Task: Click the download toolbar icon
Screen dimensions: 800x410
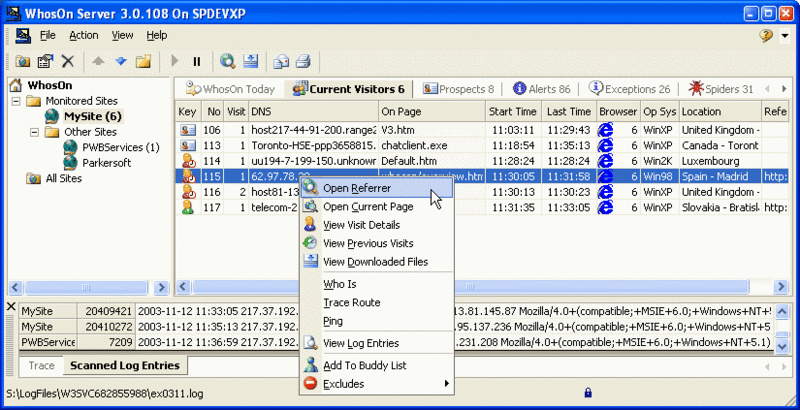Action: click(251, 61)
